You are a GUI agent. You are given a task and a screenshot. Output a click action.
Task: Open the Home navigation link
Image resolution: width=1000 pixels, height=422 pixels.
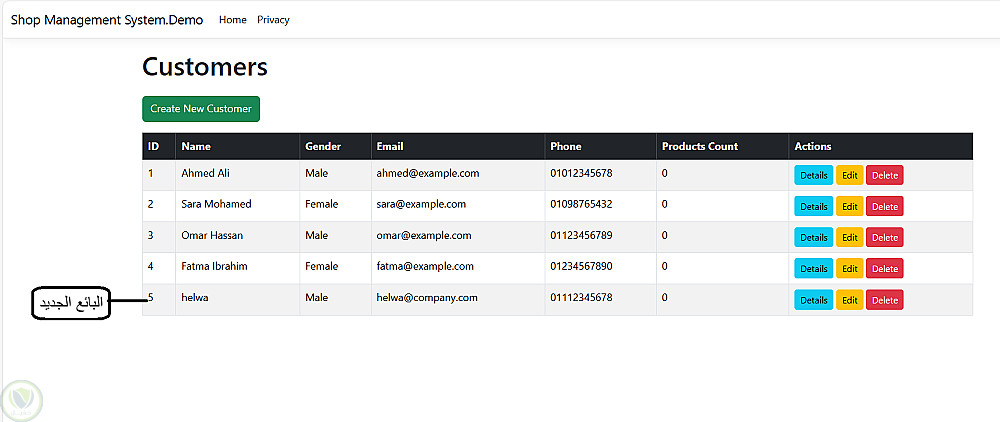(232, 20)
